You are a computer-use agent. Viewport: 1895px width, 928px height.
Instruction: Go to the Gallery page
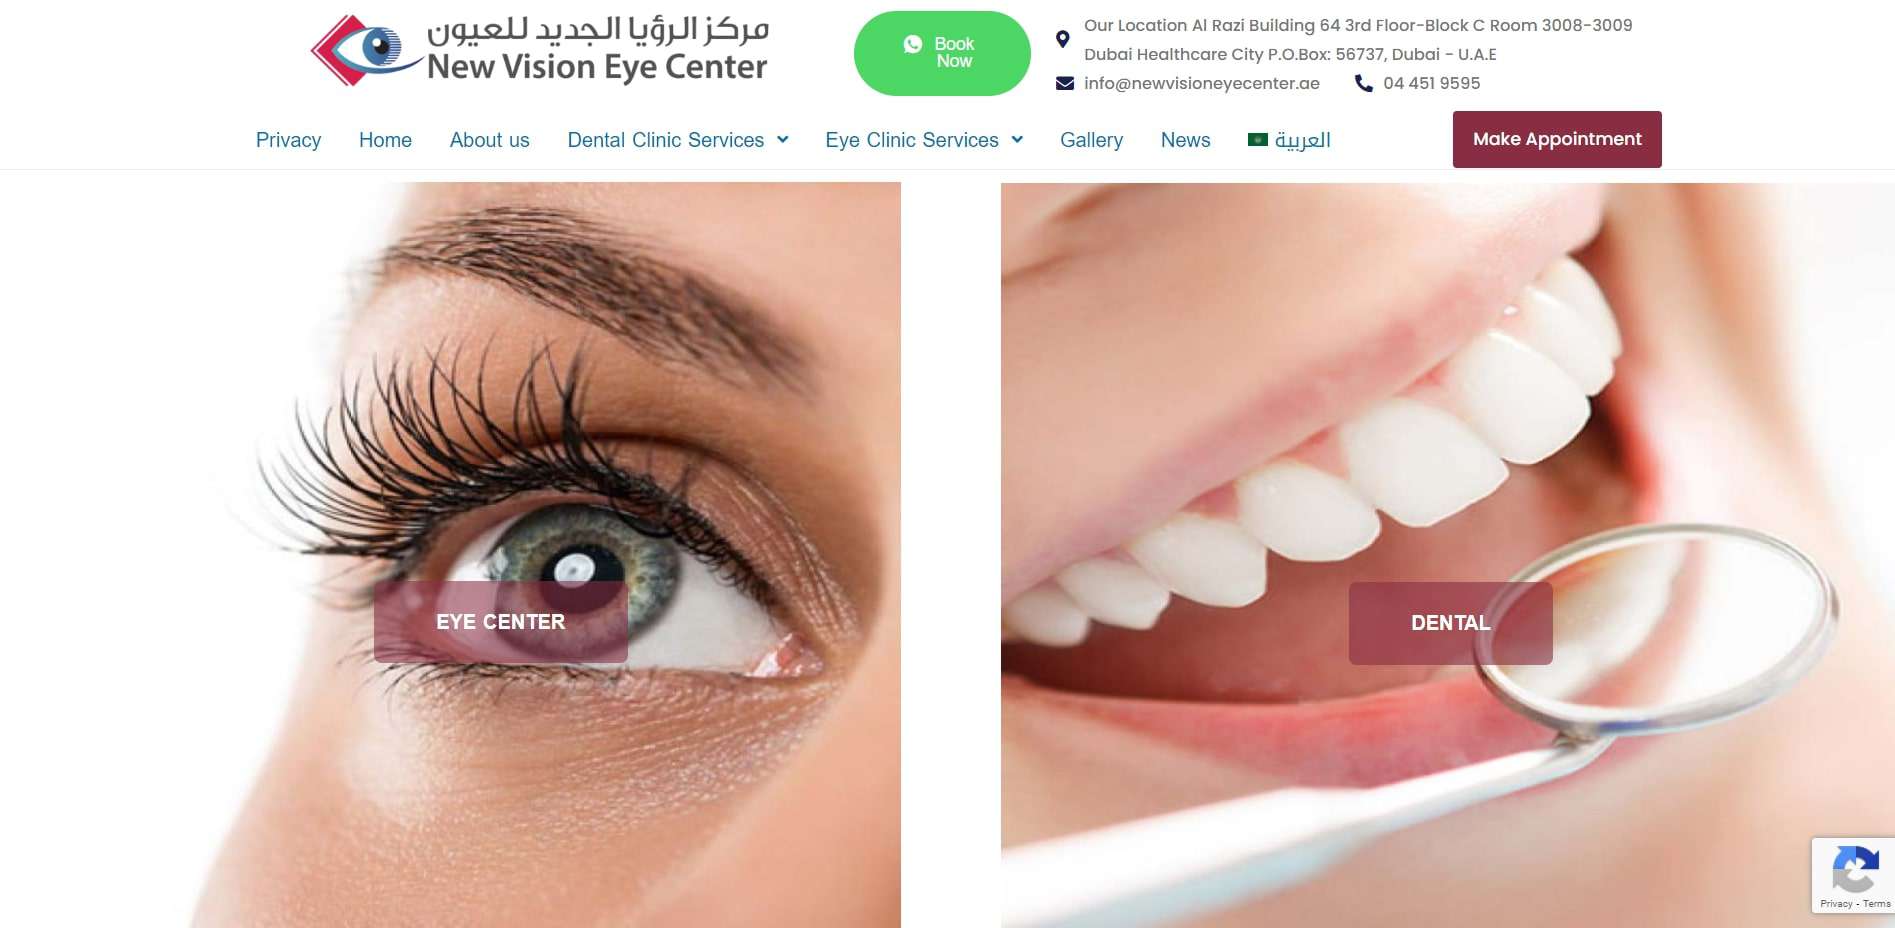point(1091,140)
